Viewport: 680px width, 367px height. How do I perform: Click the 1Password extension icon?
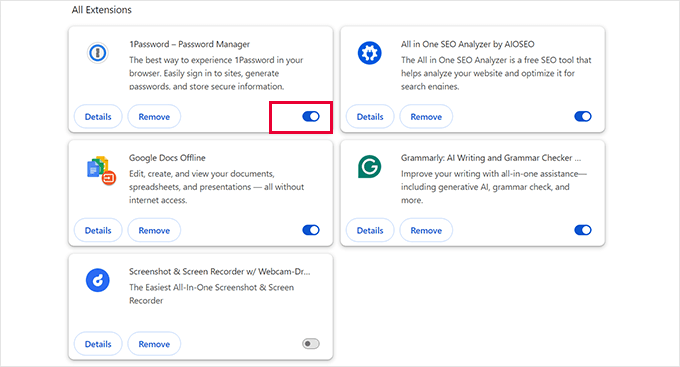pos(98,53)
